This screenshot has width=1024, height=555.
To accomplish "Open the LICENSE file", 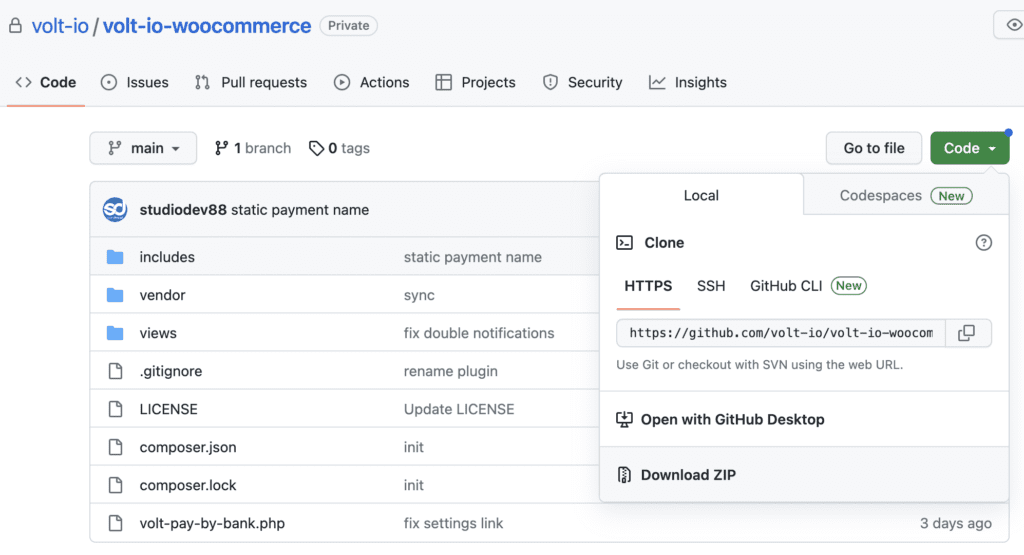I will 168,409.
